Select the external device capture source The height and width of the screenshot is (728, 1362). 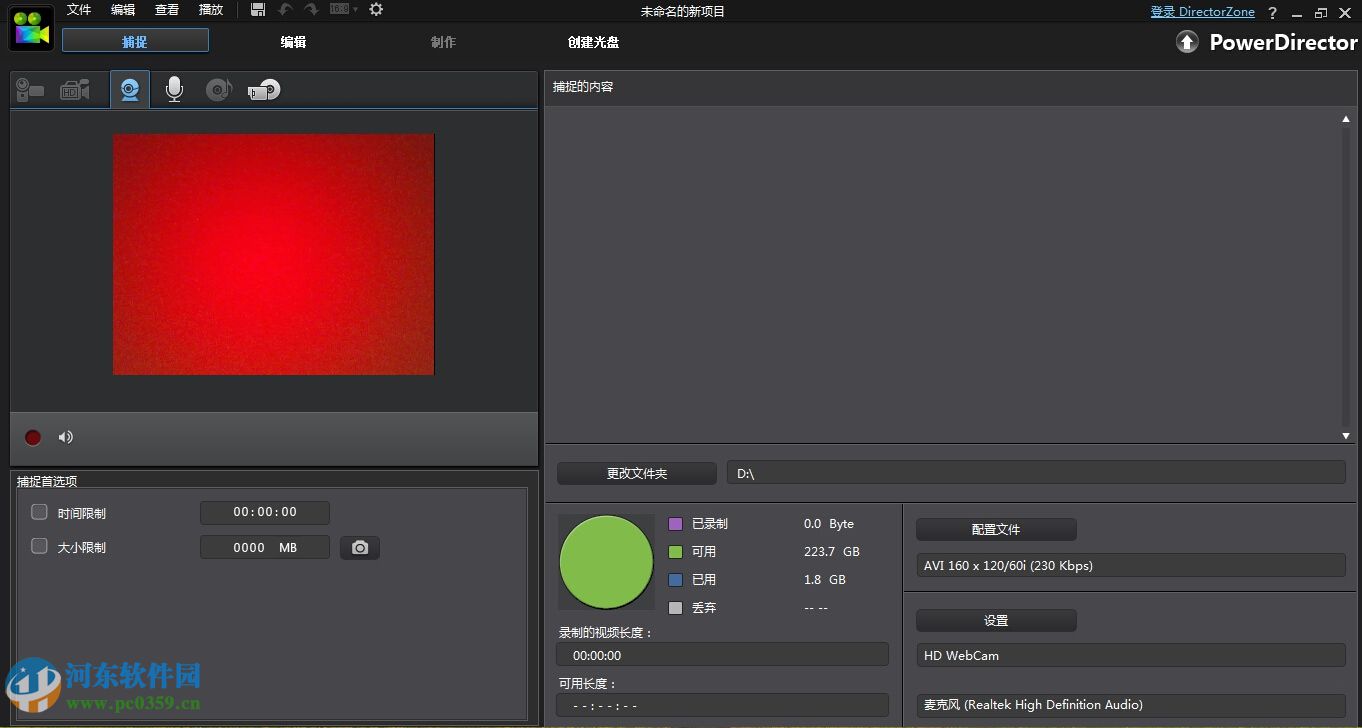click(x=264, y=89)
